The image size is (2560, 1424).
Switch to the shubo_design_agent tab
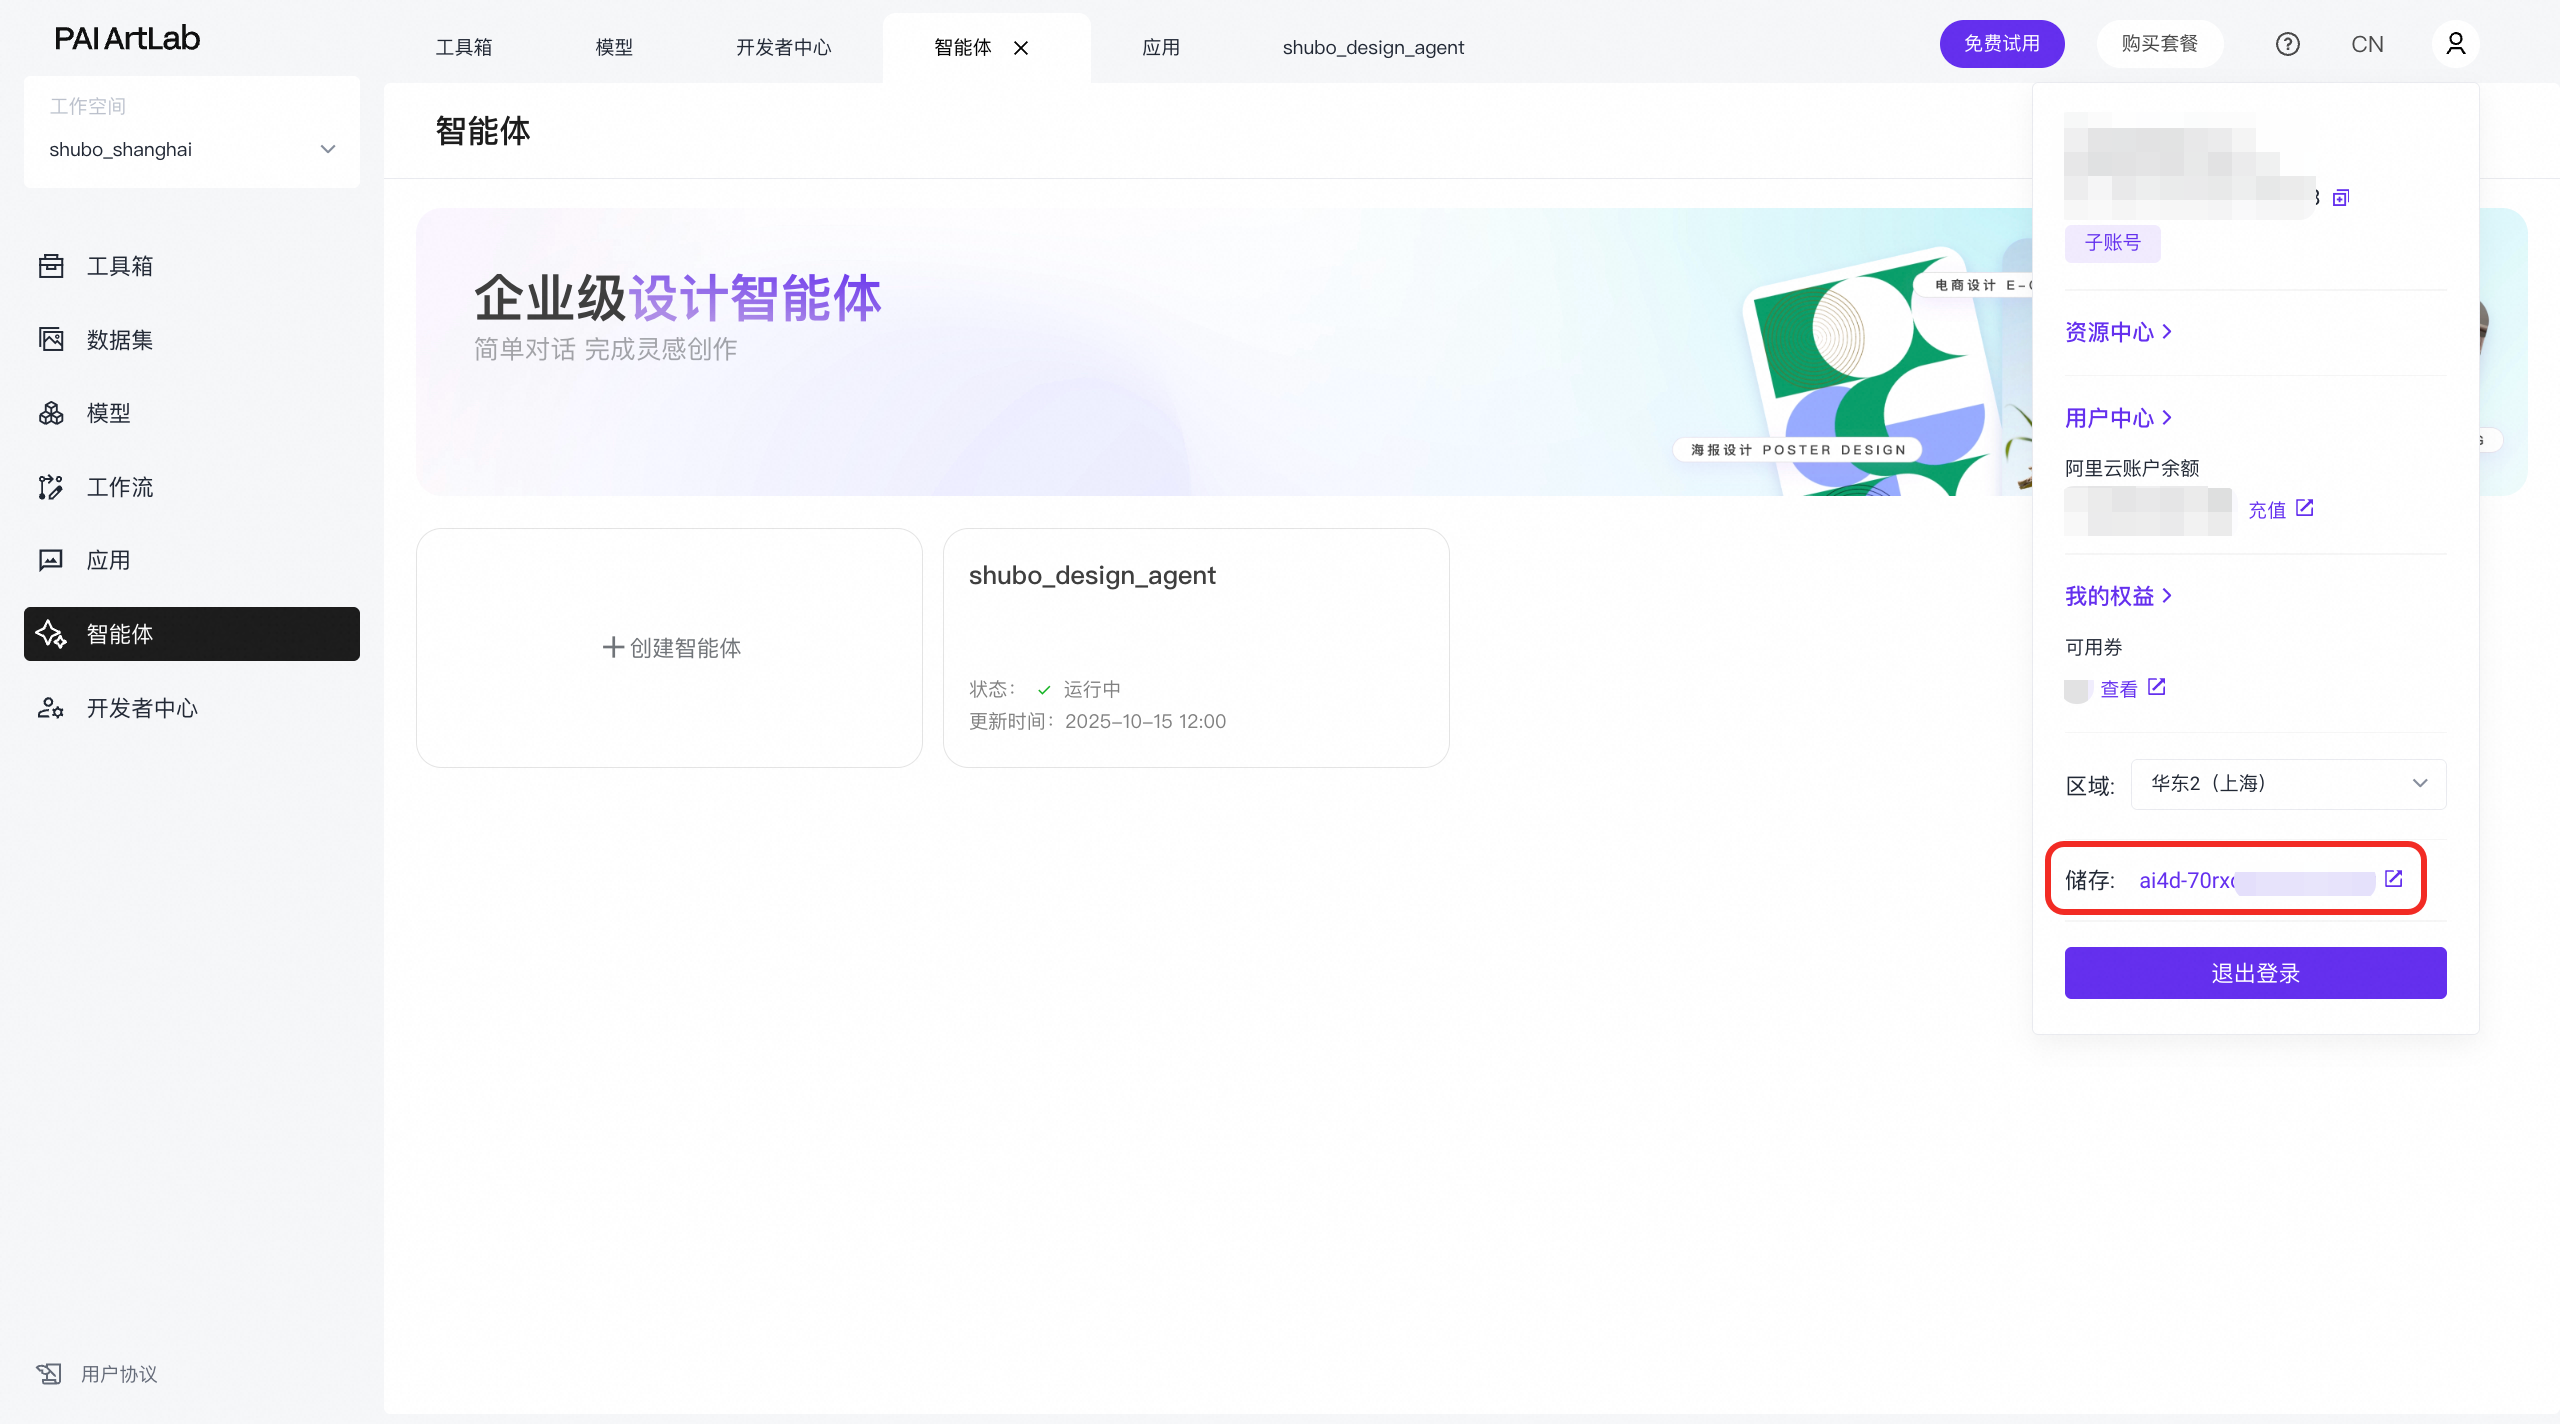(1372, 48)
